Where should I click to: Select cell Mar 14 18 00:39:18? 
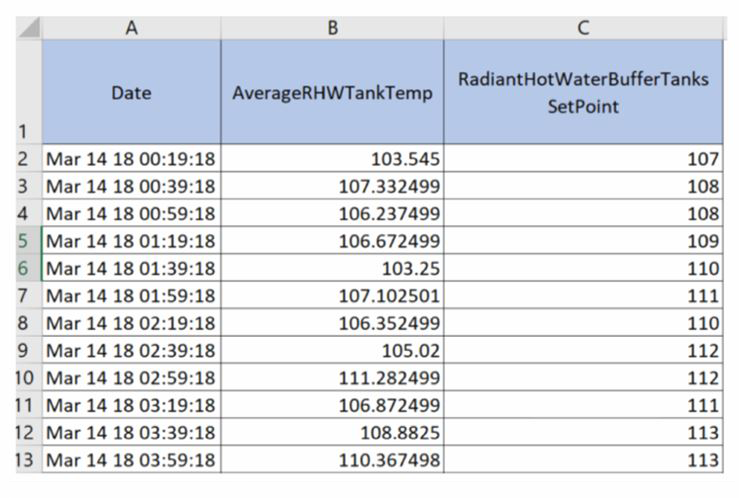[131, 186]
